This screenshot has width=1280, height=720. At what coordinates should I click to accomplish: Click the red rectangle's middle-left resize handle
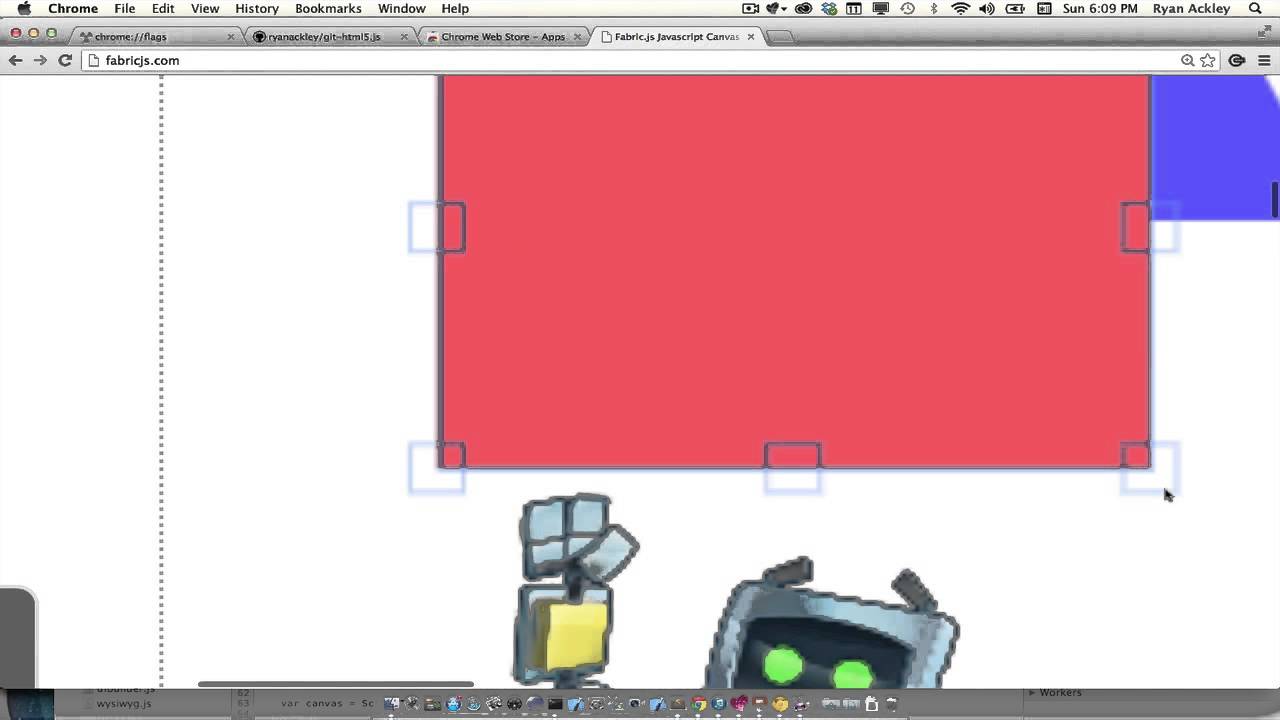click(438, 227)
